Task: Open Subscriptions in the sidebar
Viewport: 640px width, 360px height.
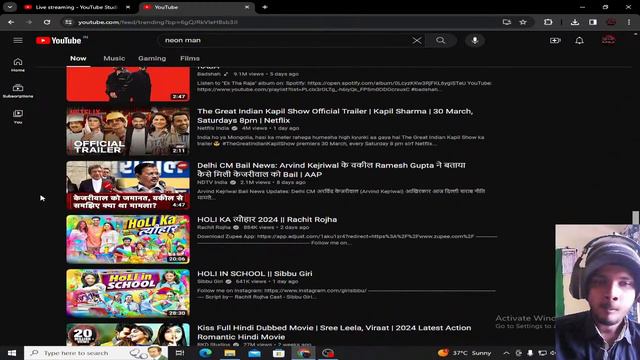Action: (x=18, y=91)
